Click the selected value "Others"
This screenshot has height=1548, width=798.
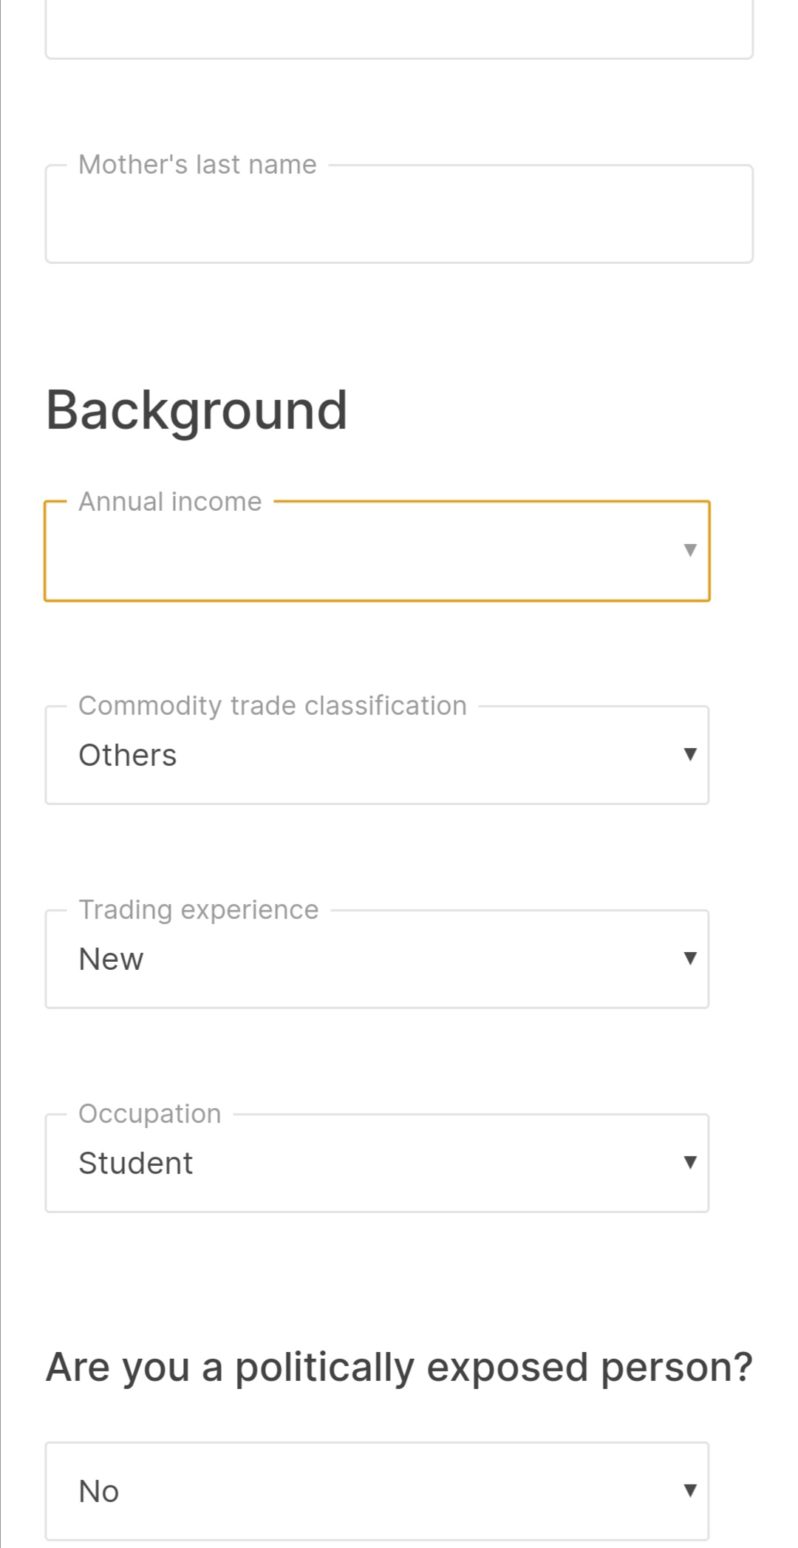(x=127, y=756)
